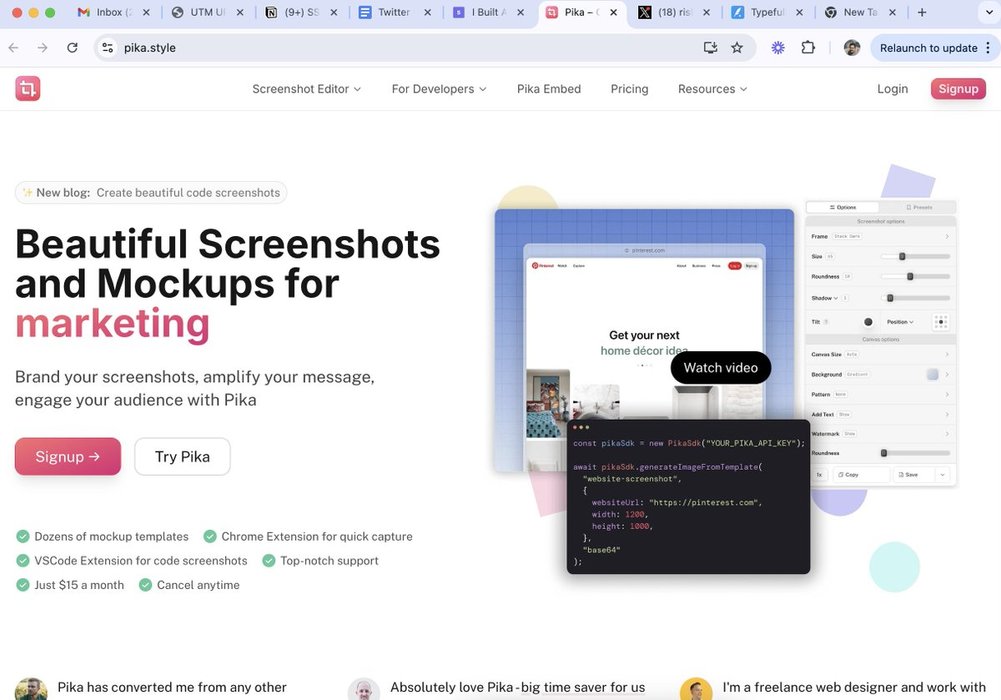Go to the Pricing page
The height and width of the screenshot is (700, 1001).
pos(629,89)
